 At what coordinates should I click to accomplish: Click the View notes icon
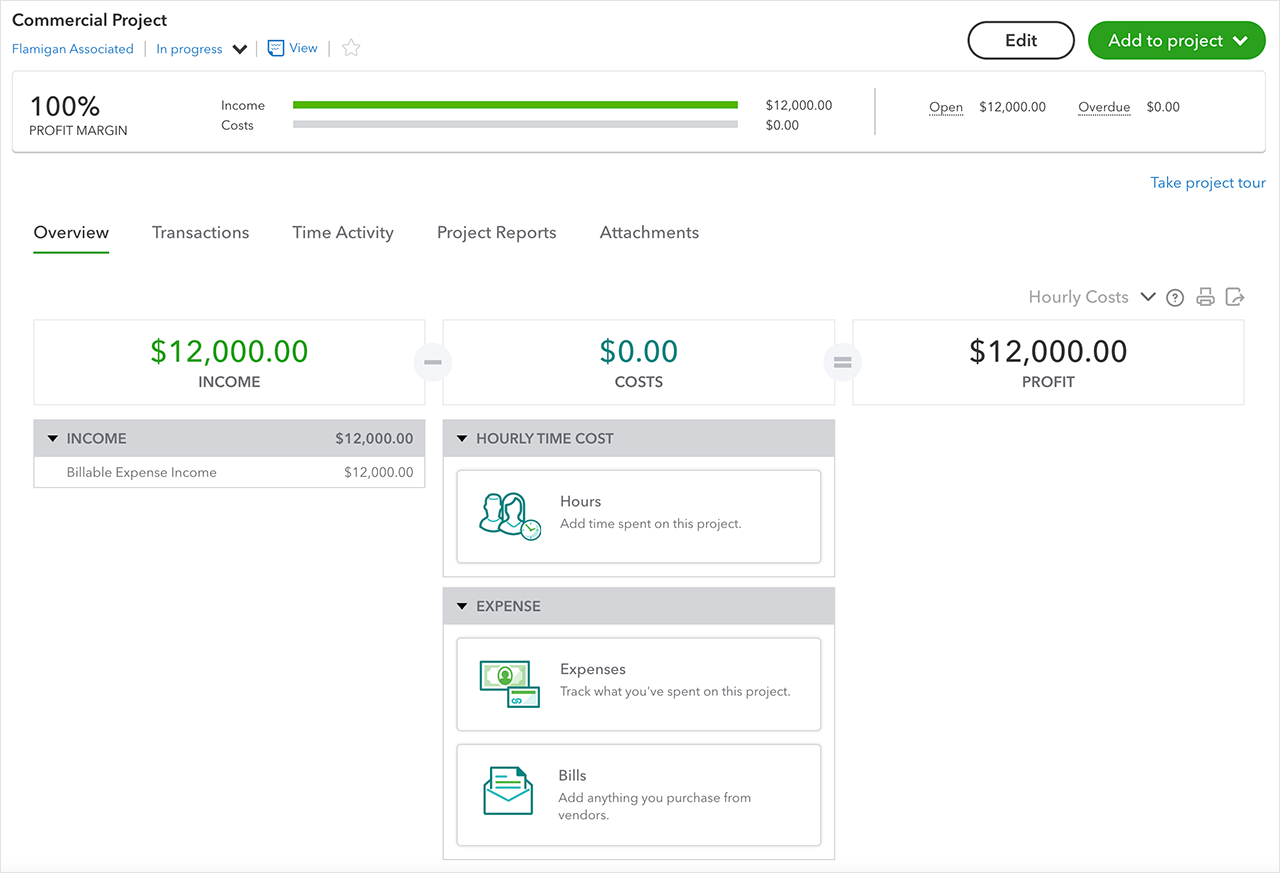click(276, 48)
